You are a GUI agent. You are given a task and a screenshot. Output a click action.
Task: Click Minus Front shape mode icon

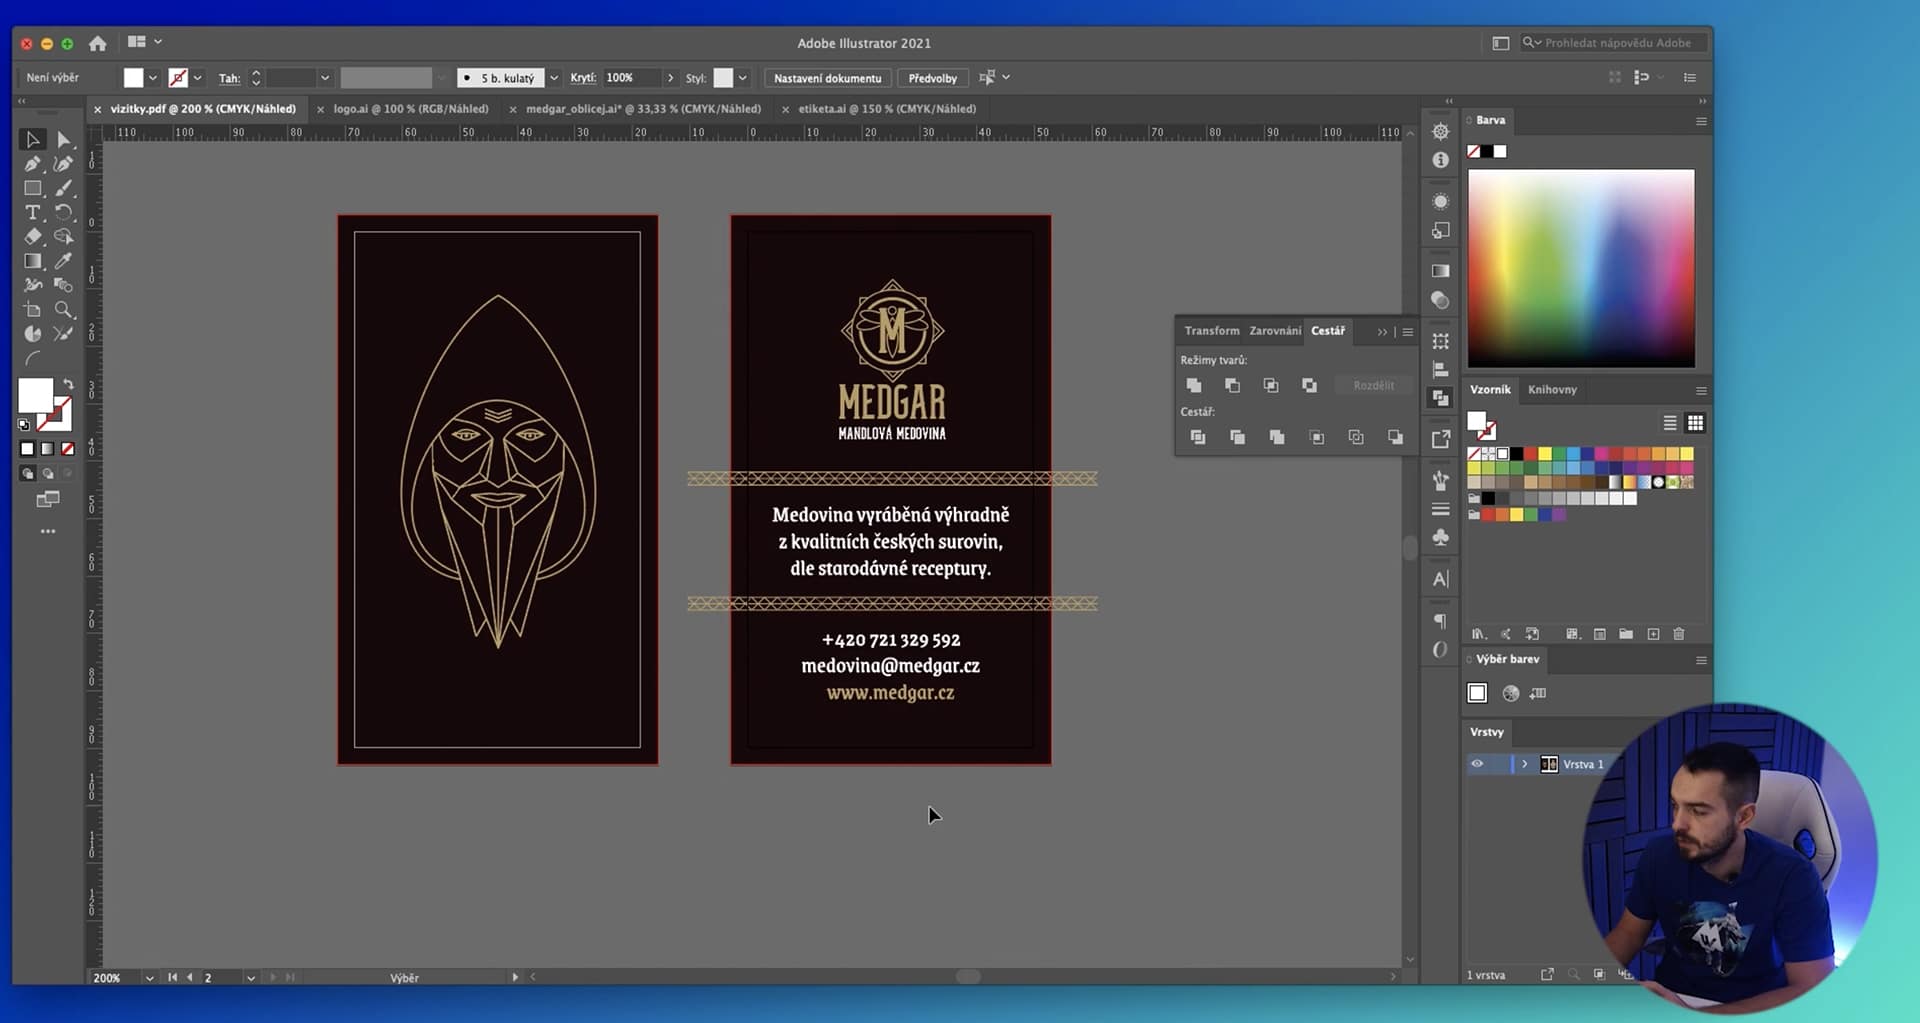pyautogui.click(x=1232, y=385)
